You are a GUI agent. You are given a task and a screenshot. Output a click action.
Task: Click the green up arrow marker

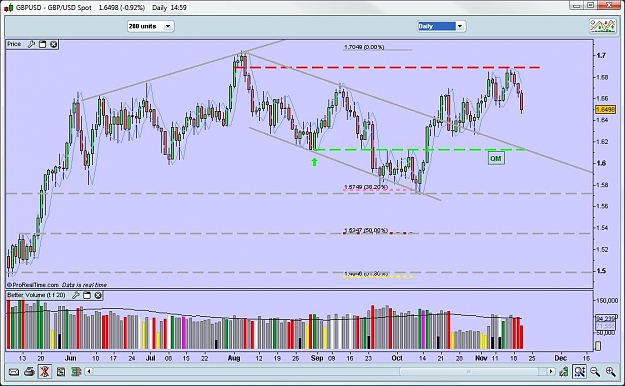pyautogui.click(x=314, y=162)
